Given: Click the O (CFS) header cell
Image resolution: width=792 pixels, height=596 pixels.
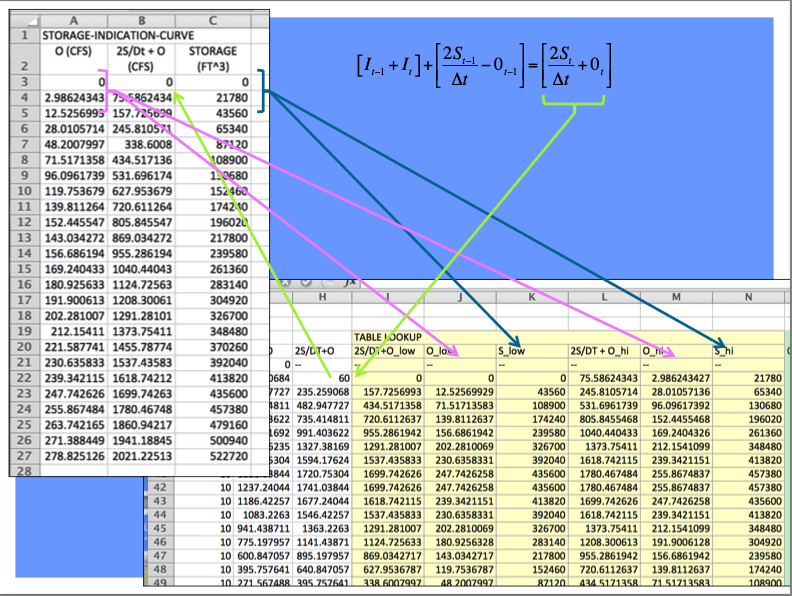Looking at the screenshot, I should [x=74, y=59].
